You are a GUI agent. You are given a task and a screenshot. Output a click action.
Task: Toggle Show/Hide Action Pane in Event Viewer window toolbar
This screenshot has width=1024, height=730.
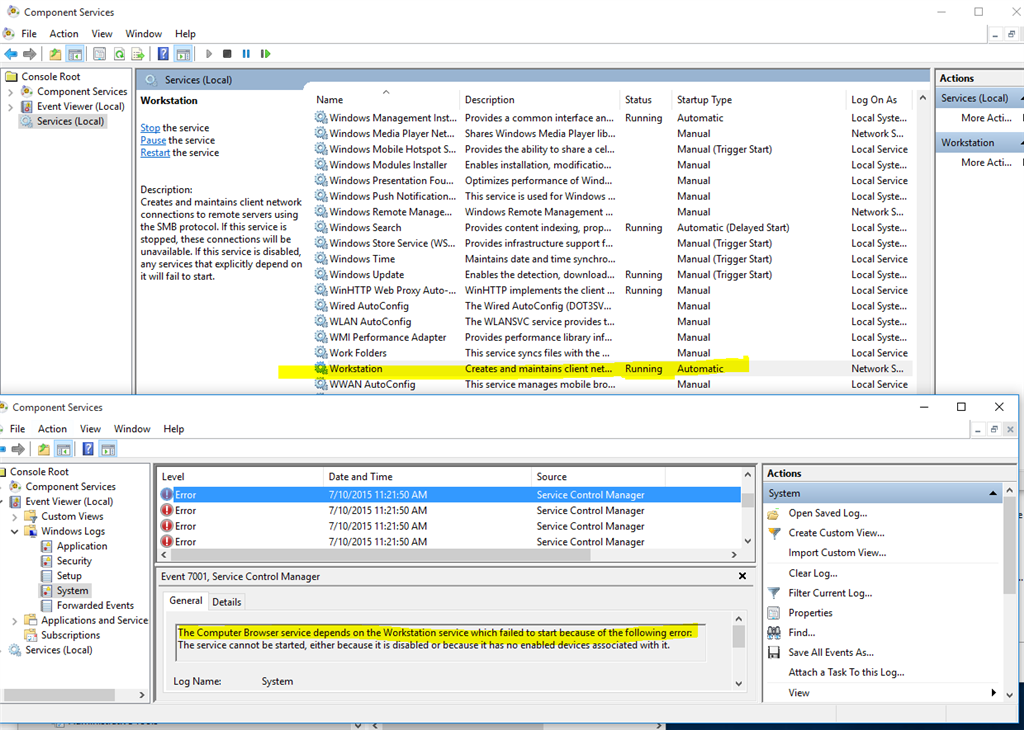click(x=108, y=449)
